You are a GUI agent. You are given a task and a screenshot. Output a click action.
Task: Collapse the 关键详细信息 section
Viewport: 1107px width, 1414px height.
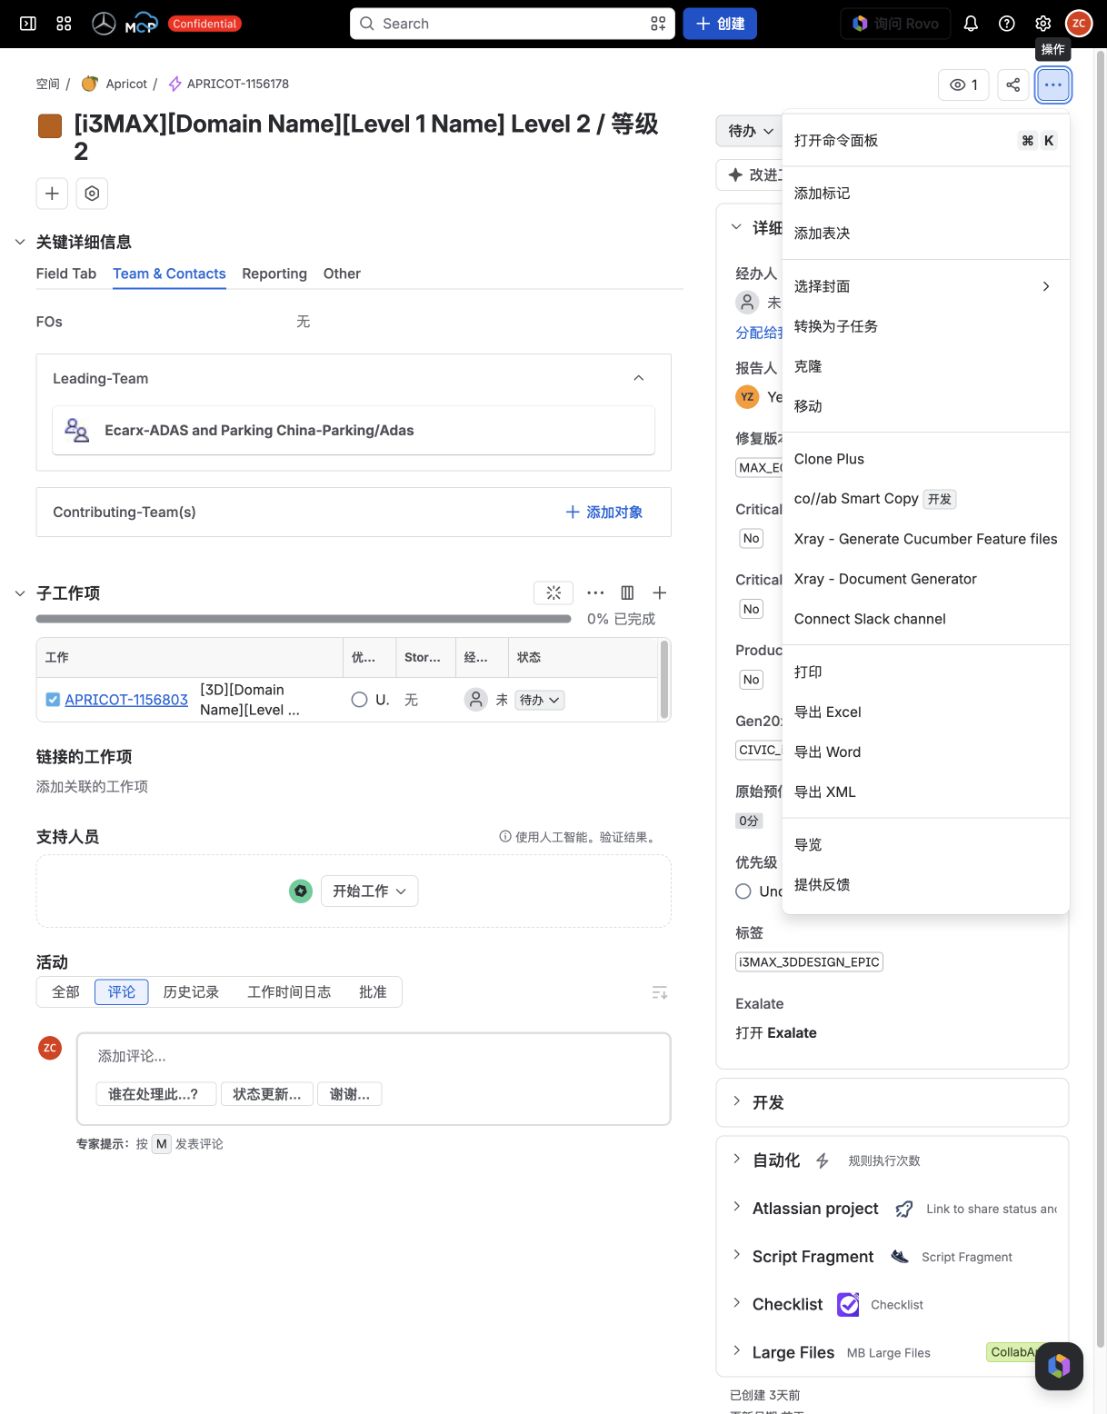[20, 242]
